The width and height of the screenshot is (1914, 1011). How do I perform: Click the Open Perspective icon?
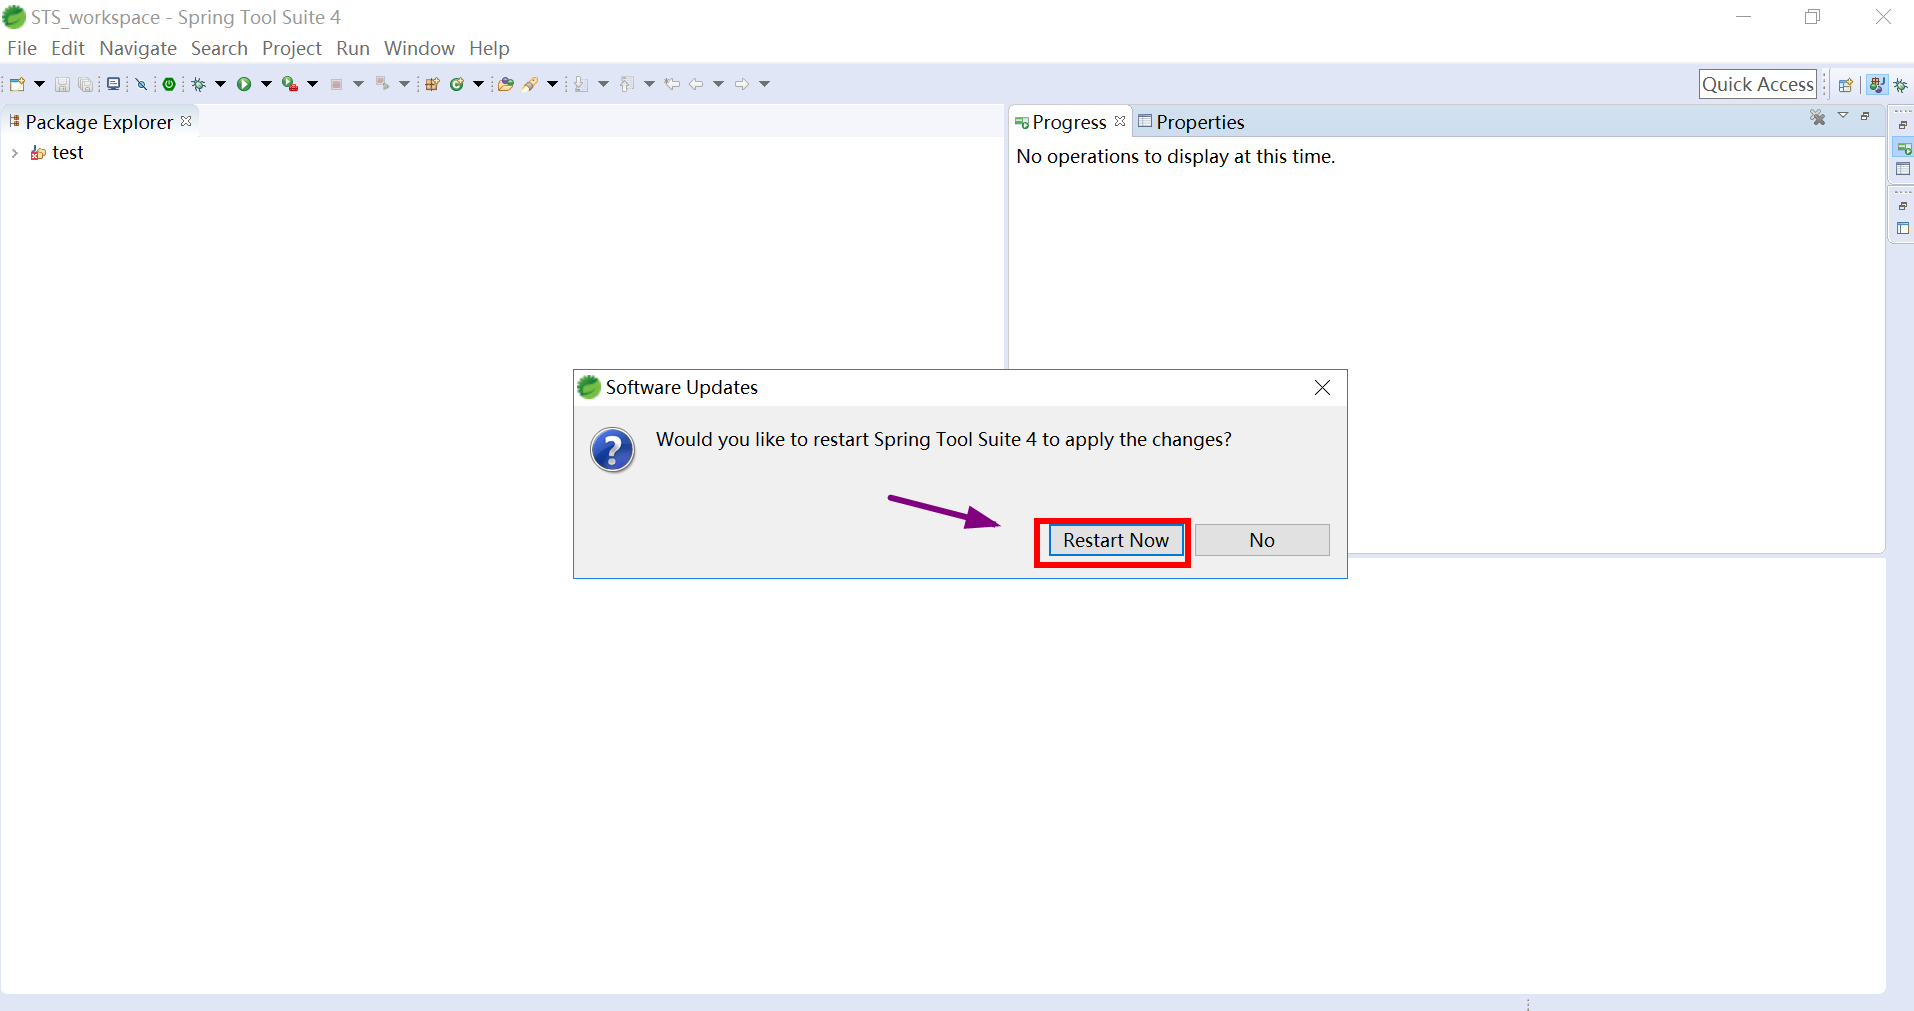point(1846,85)
